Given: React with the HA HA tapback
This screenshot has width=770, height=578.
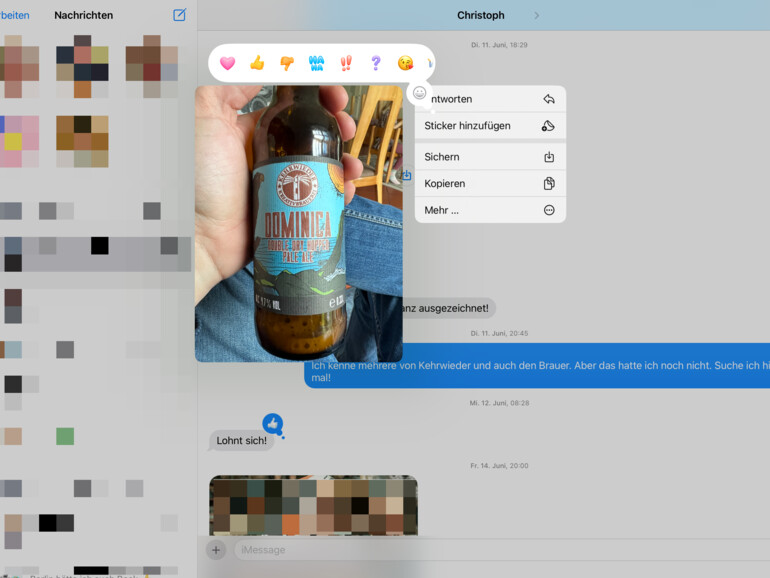Looking at the screenshot, I should [316, 63].
